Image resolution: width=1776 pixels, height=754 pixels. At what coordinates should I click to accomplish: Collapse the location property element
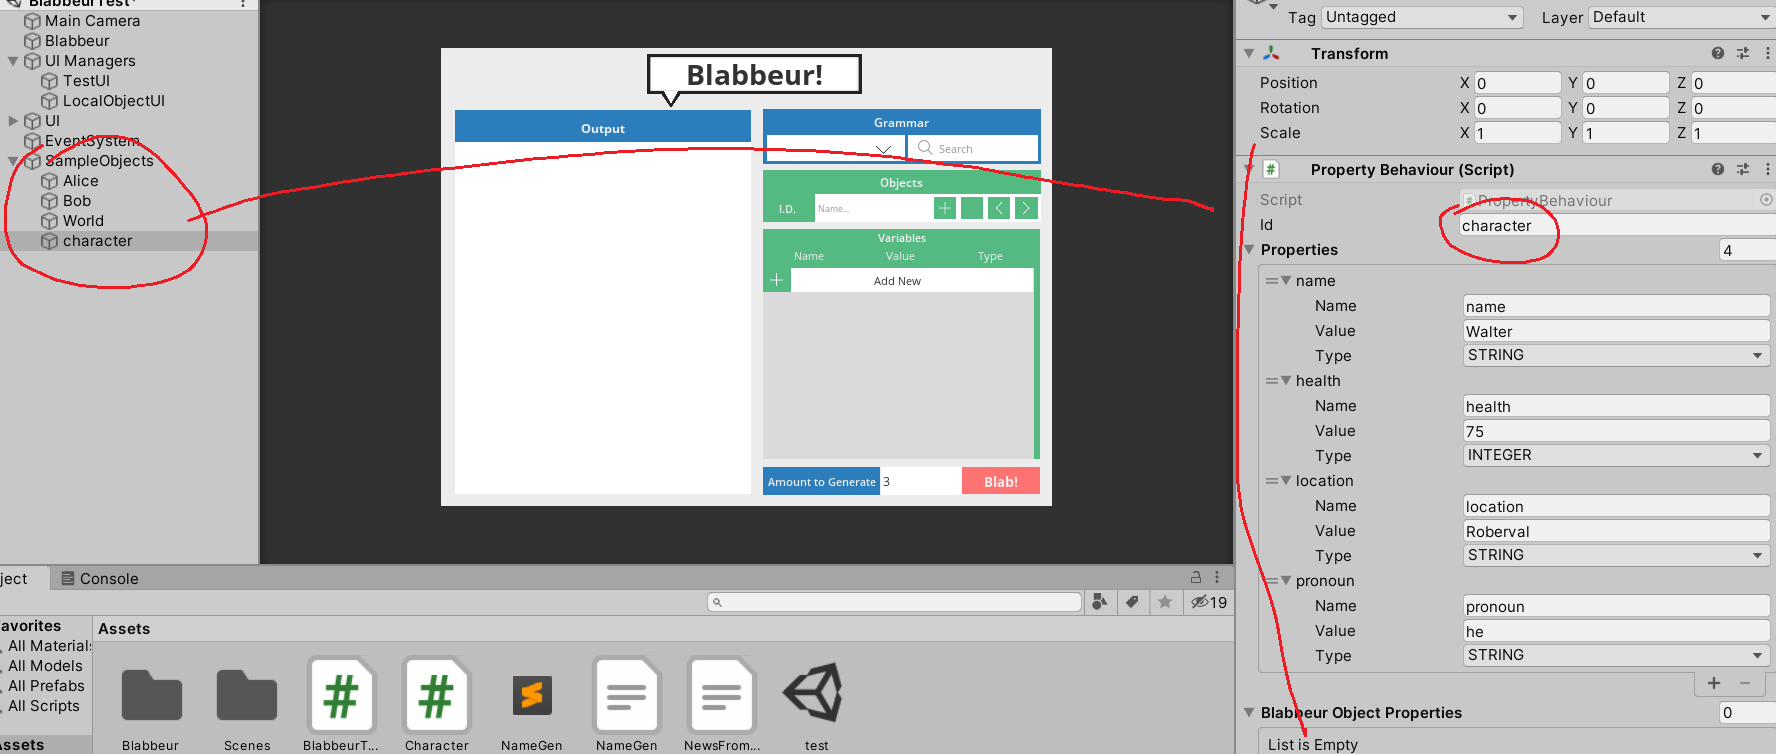(1286, 481)
